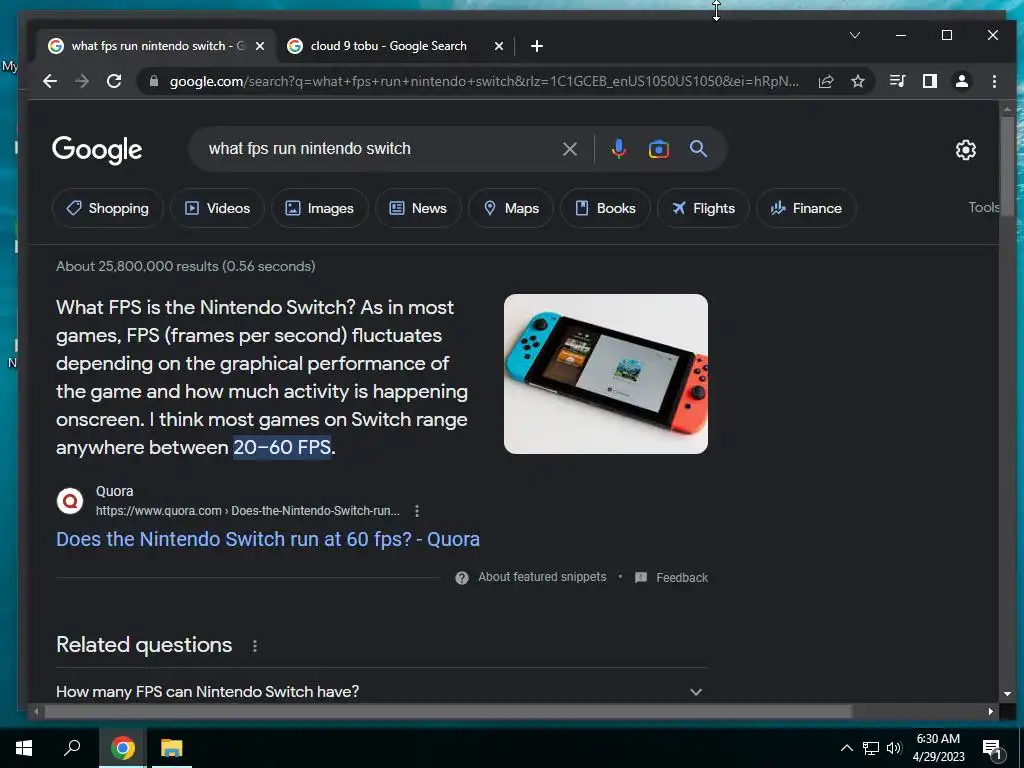This screenshot has height=768, width=1024.
Task: Open Related questions three-dot menu
Action: pyautogui.click(x=255, y=646)
